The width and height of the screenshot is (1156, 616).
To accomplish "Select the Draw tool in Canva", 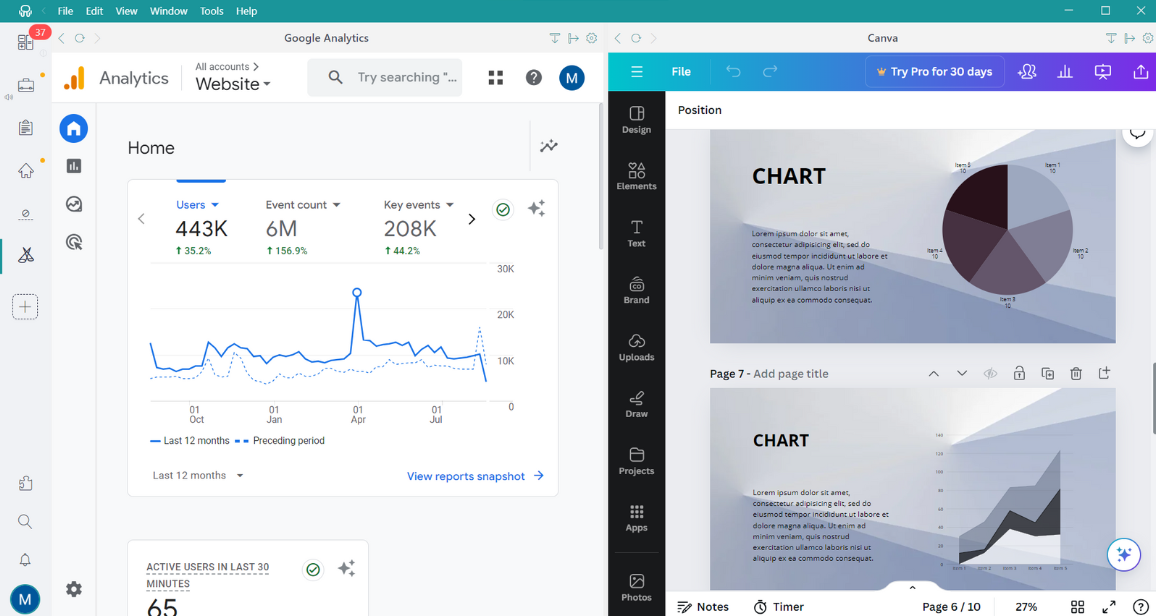I will coord(636,403).
